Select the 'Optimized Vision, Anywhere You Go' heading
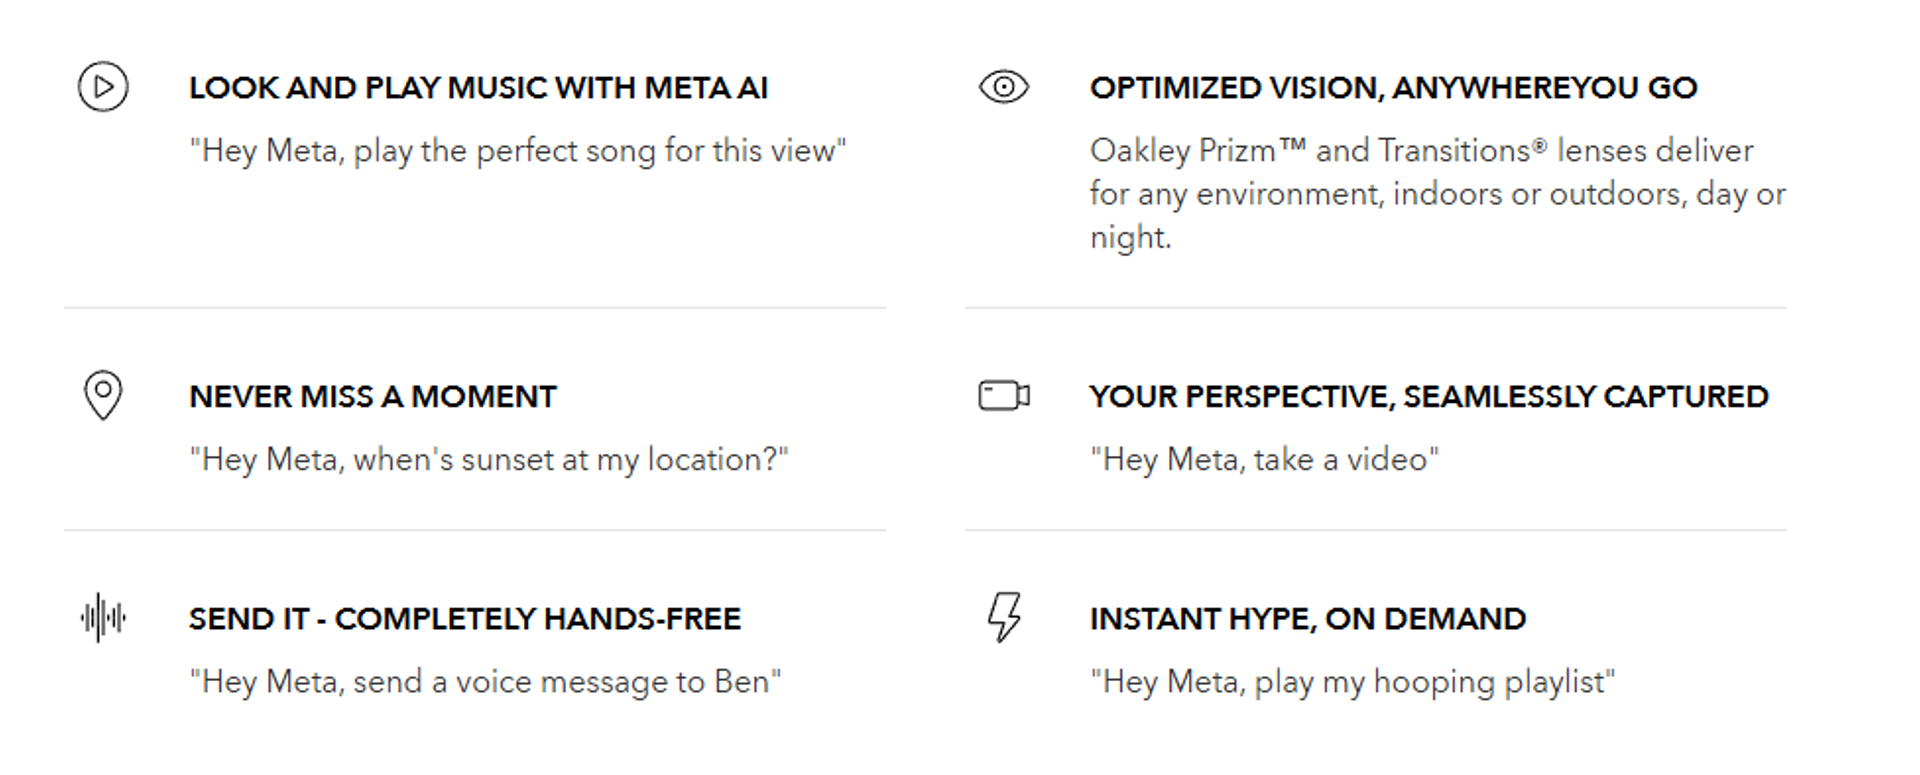Image resolution: width=1920 pixels, height=775 pixels. click(1393, 88)
